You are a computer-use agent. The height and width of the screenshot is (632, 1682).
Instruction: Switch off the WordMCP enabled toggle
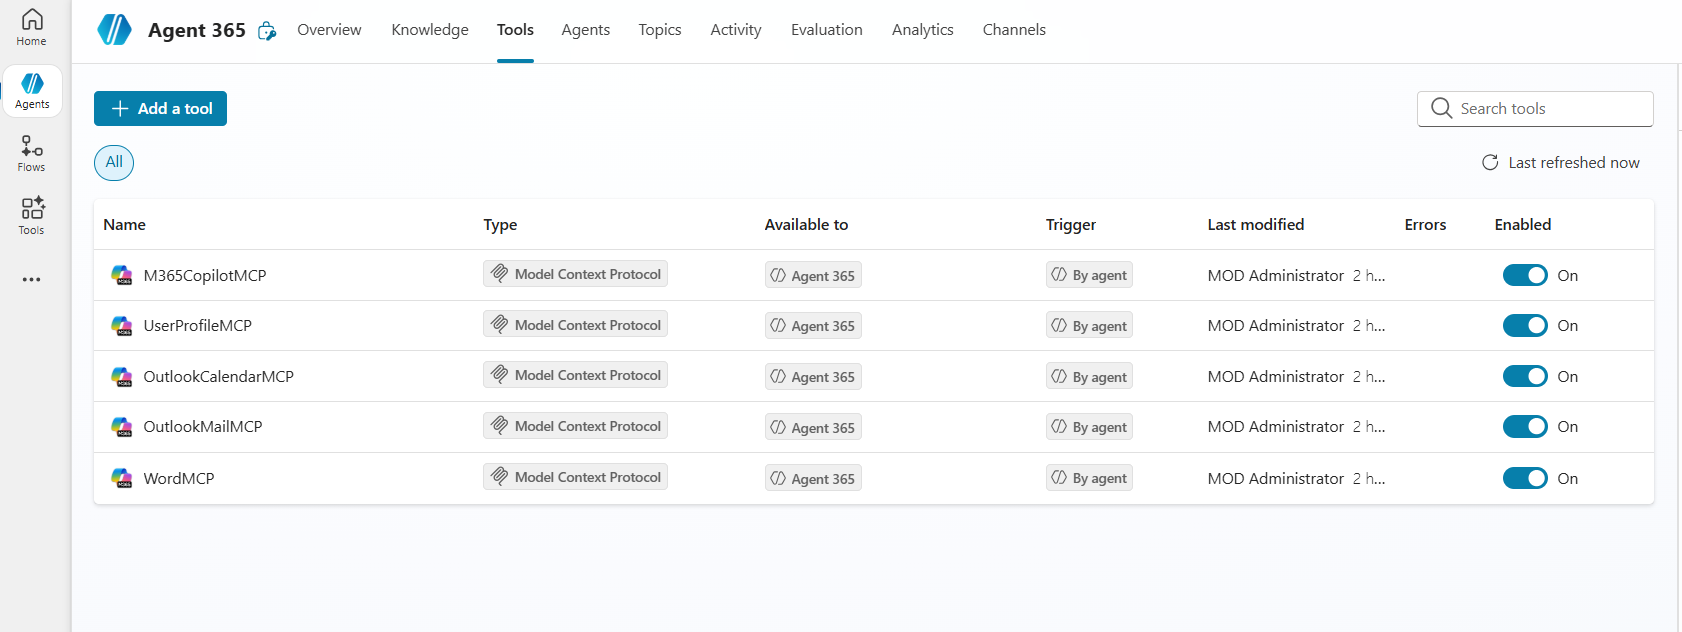[x=1524, y=478]
